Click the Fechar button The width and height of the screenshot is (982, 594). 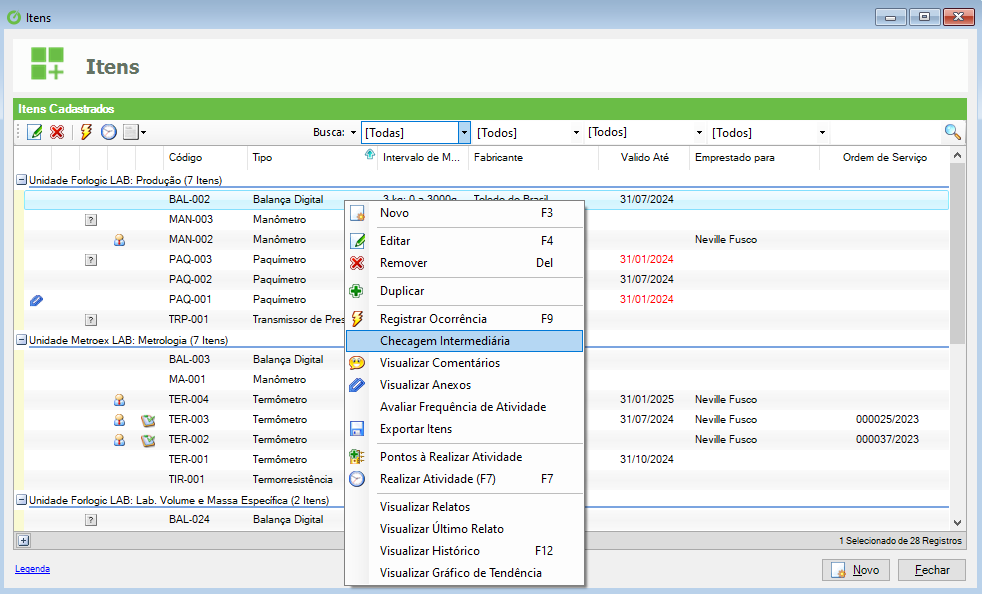tap(932, 570)
